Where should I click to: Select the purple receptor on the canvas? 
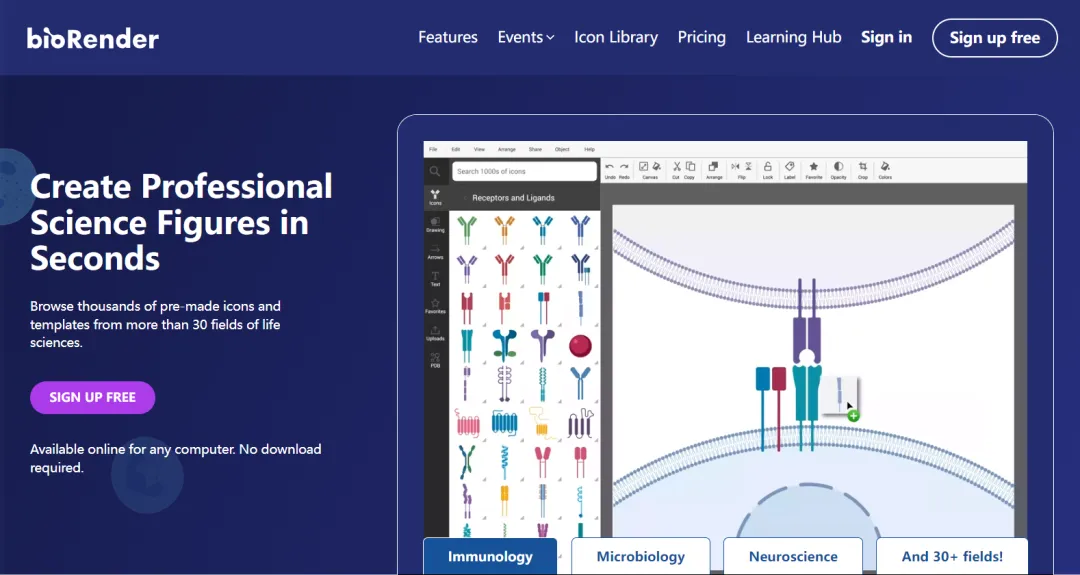point(806,320)
